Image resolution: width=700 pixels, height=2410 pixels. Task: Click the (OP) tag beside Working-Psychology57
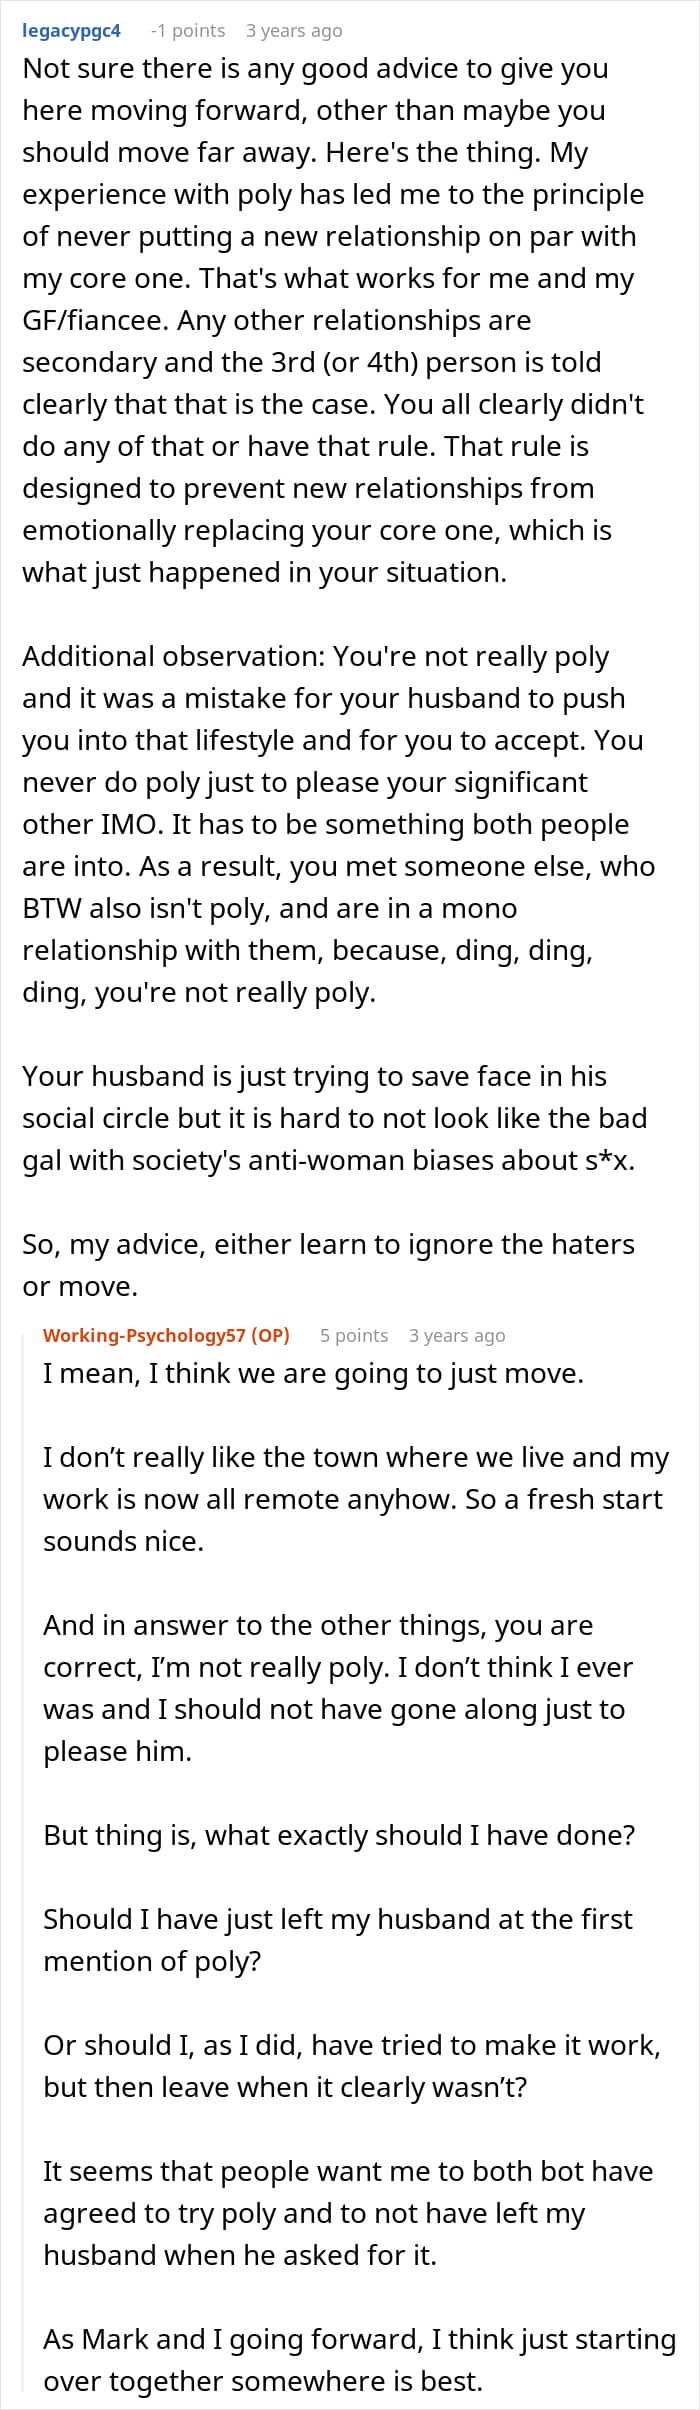270,1335
